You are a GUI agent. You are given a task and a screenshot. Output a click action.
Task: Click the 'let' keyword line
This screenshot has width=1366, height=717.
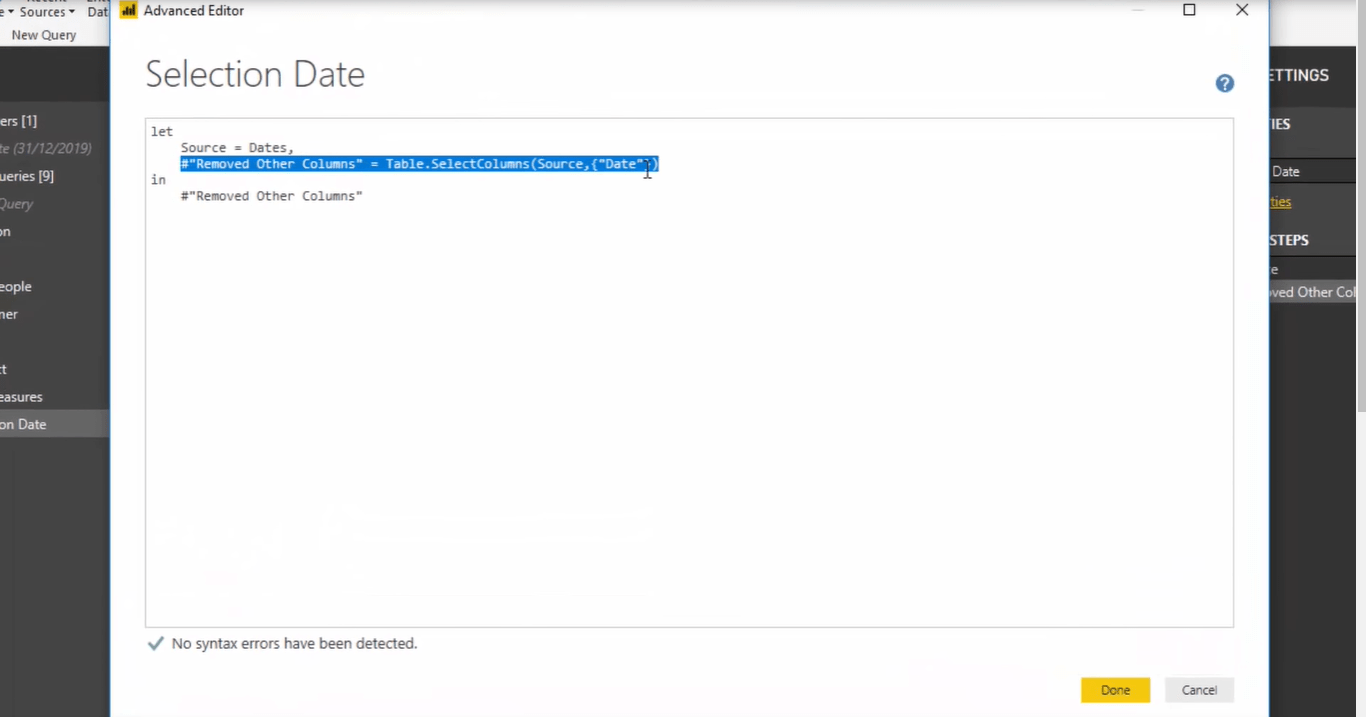[x=162, y=132]
